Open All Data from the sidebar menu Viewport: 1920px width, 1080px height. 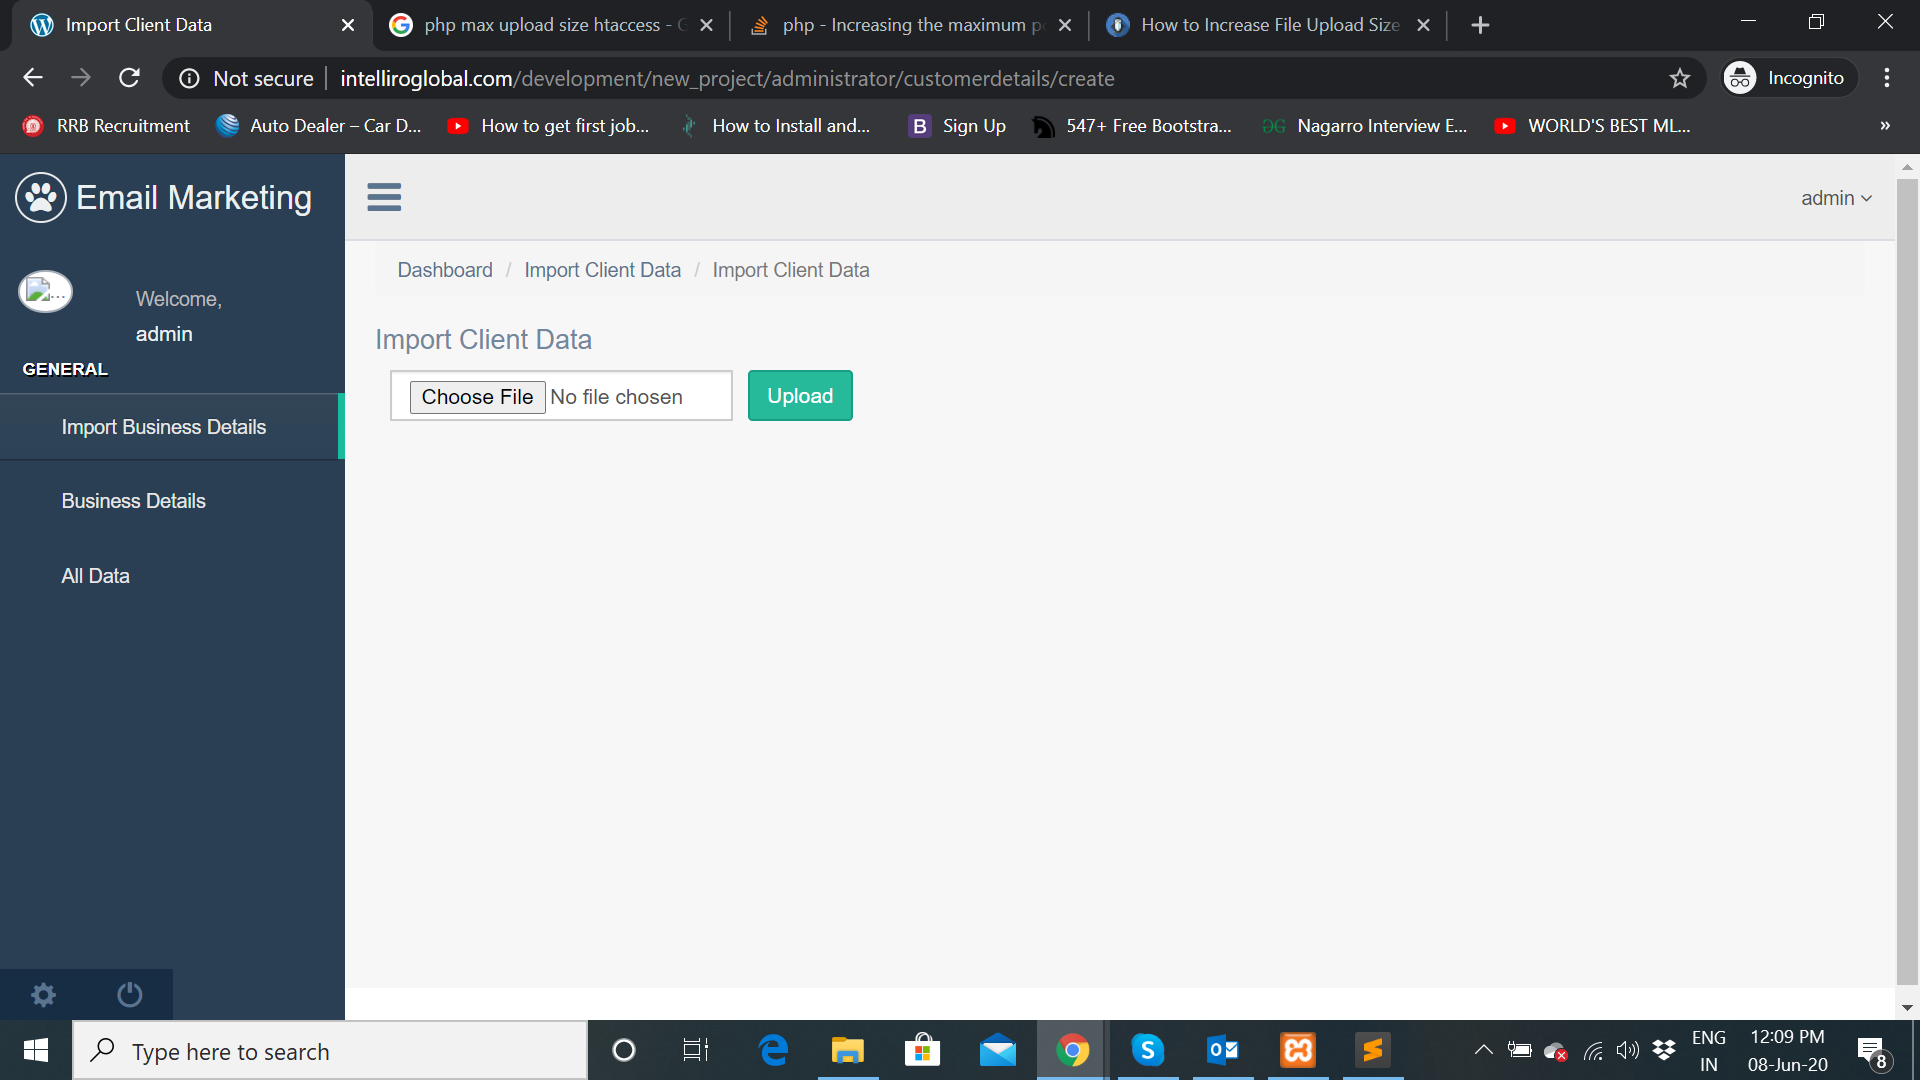(96, 576)
